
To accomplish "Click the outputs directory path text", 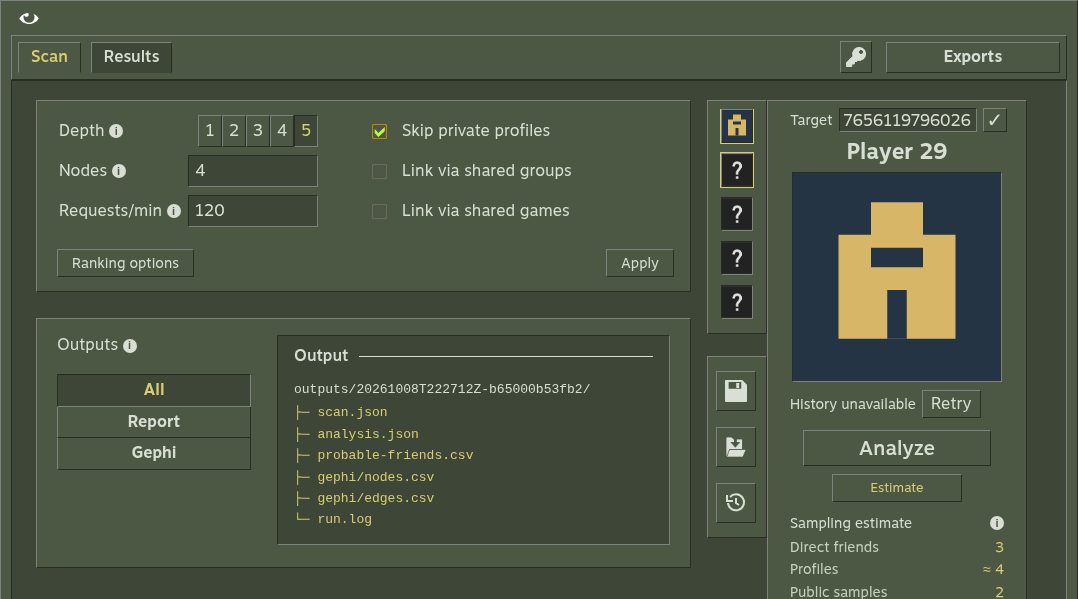I will (442, 389).
